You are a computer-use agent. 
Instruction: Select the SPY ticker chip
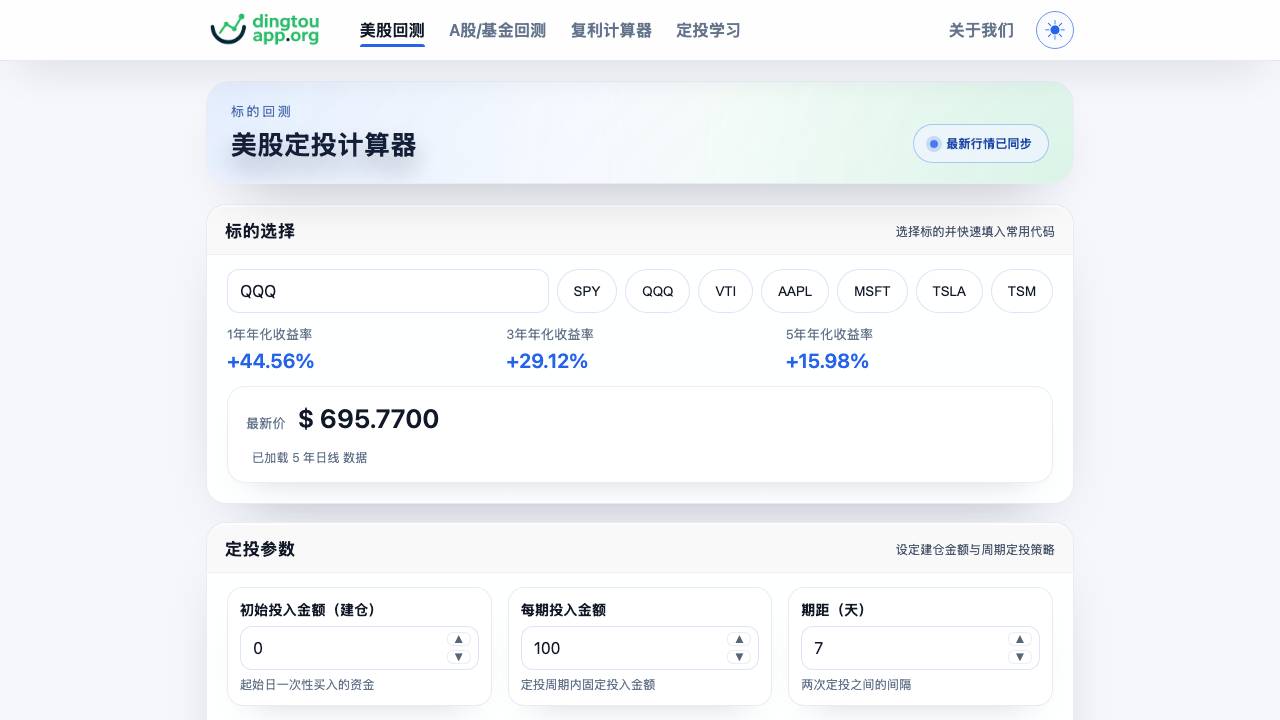pos(587,291)
